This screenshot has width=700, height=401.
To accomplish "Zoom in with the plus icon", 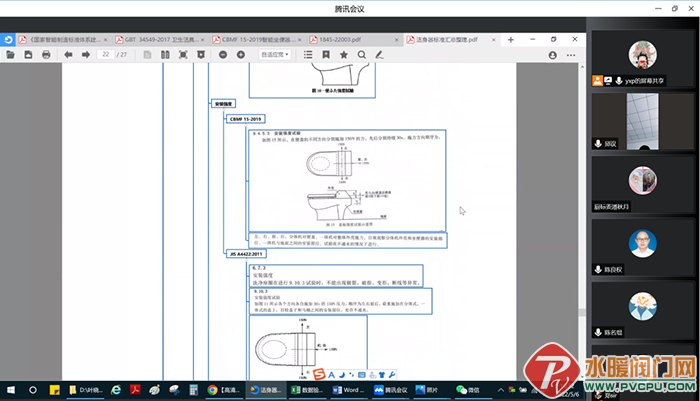I will (241, 54).
